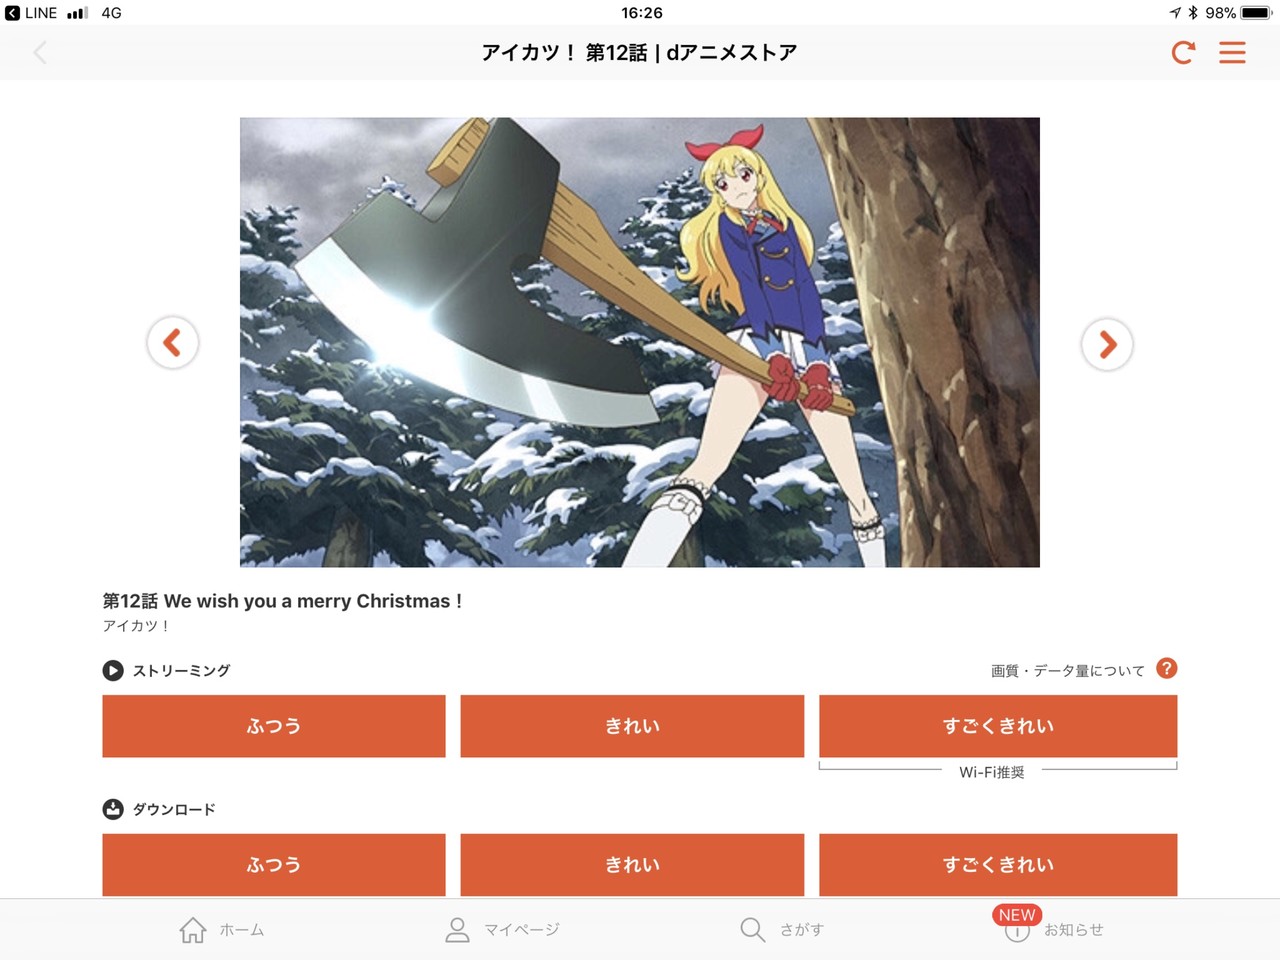Download episode in きれい quality

point(632,865)
